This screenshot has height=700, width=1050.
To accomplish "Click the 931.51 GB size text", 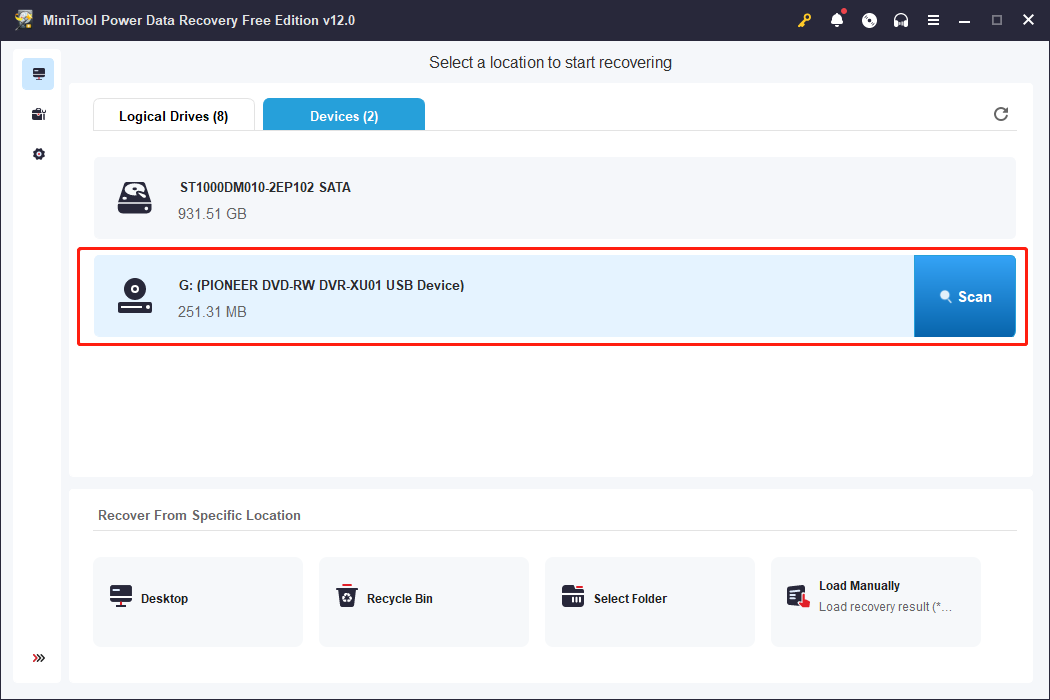I will [x=212, y=214].
